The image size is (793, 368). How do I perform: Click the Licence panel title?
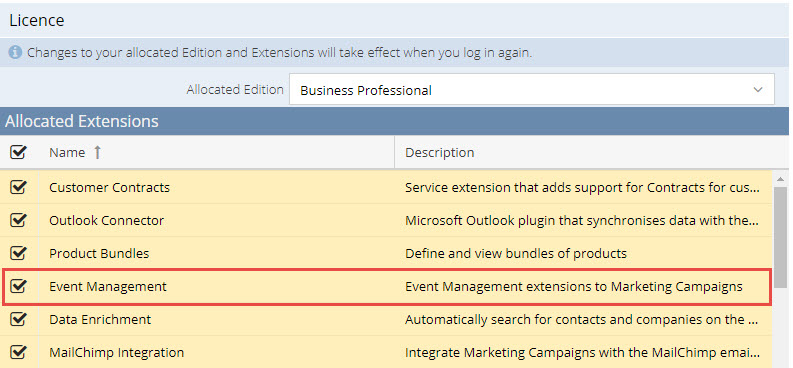[x=36, y=21]
